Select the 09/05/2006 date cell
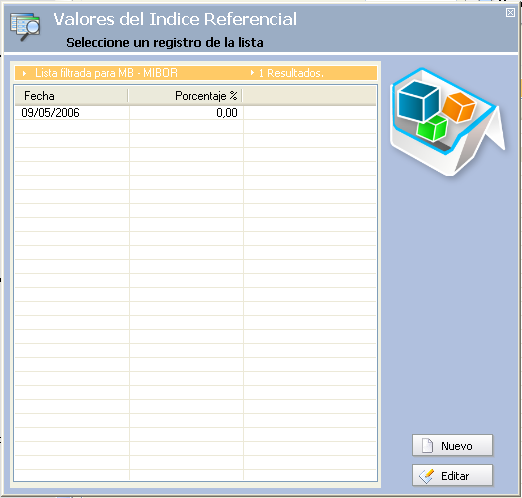 pyautogui.click(x=72, y=113)
